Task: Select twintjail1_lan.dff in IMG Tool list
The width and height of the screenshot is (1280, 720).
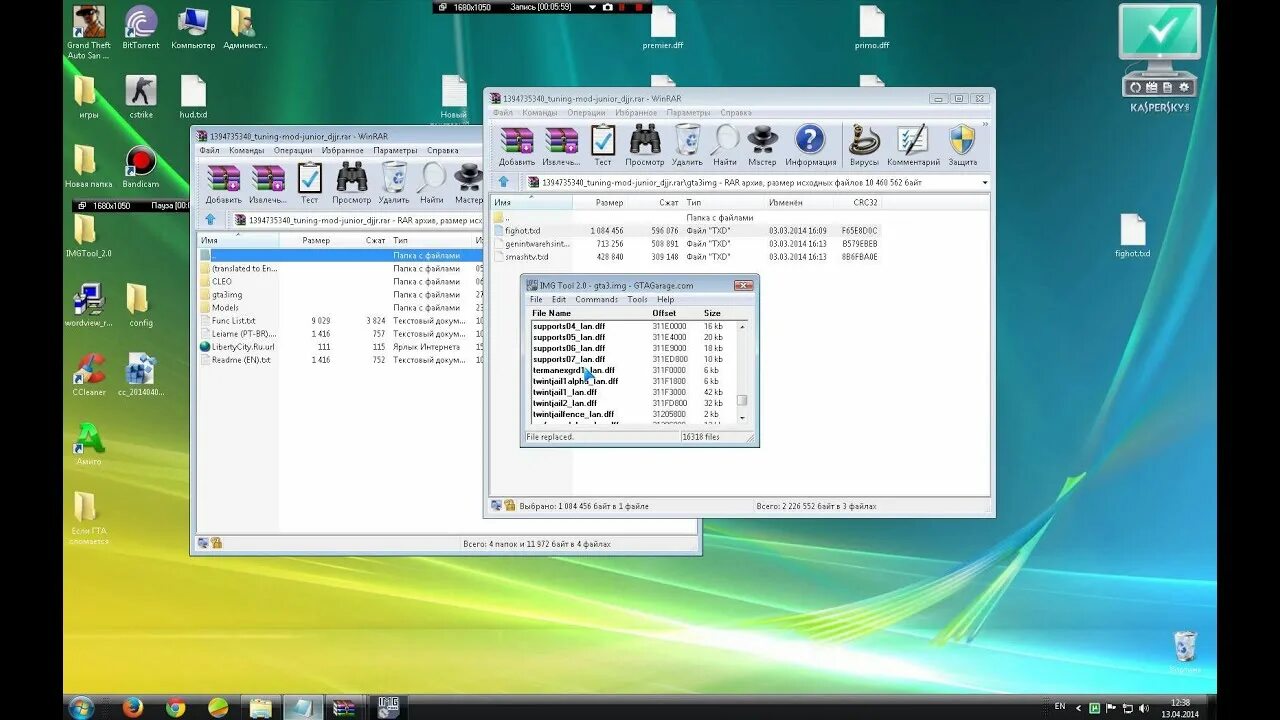Action: click(564, 392)
